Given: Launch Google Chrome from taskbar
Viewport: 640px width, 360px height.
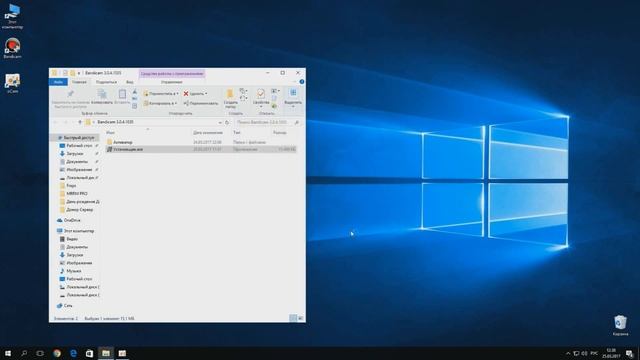Looking at the screenshot, I should (57, 353).
